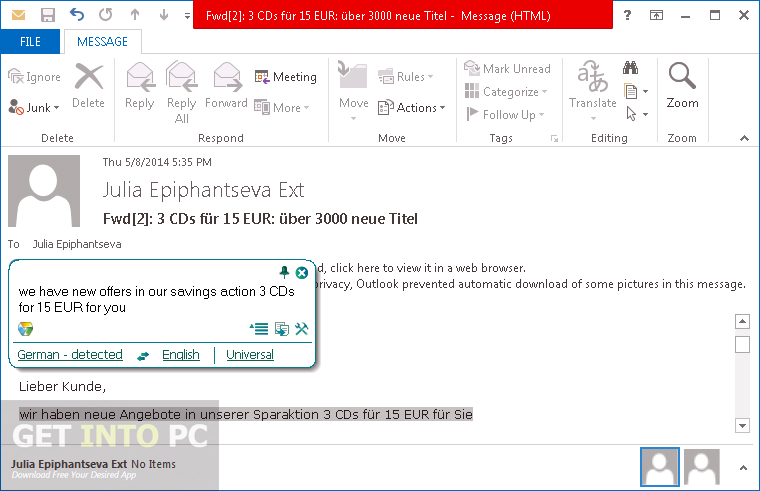Open the Junk dropdown menu

[34, 107]
